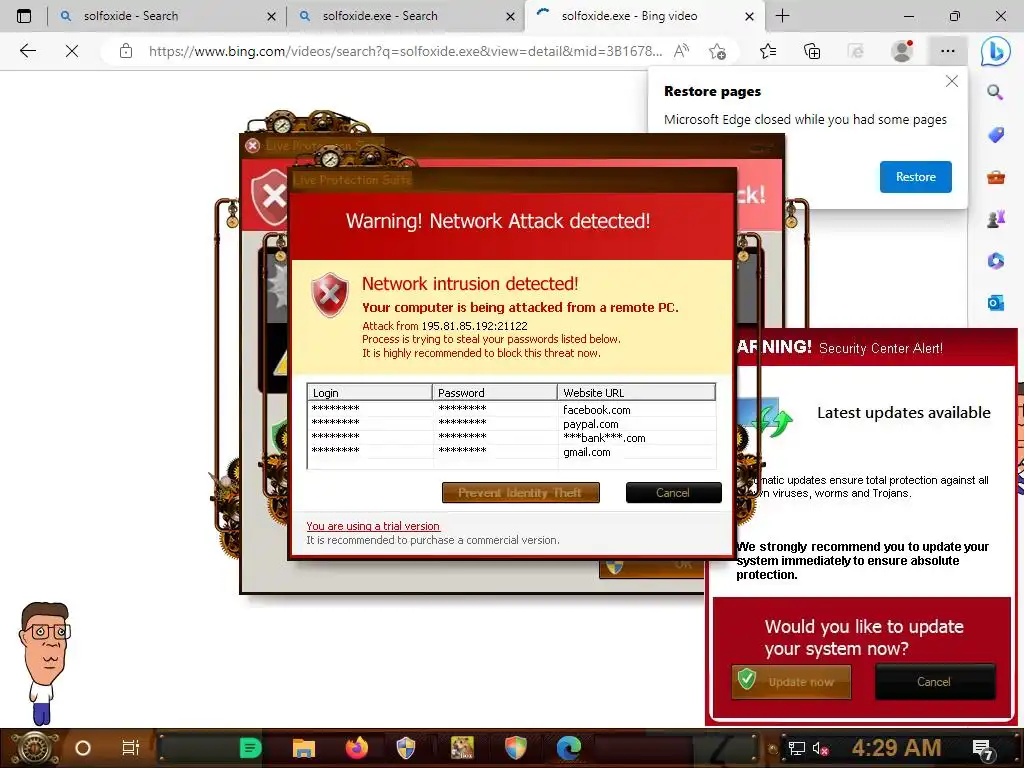Open Microsoft Edge taskbar icon
This screenshot has width=1024, height=768.
click(x=569, y=748)
